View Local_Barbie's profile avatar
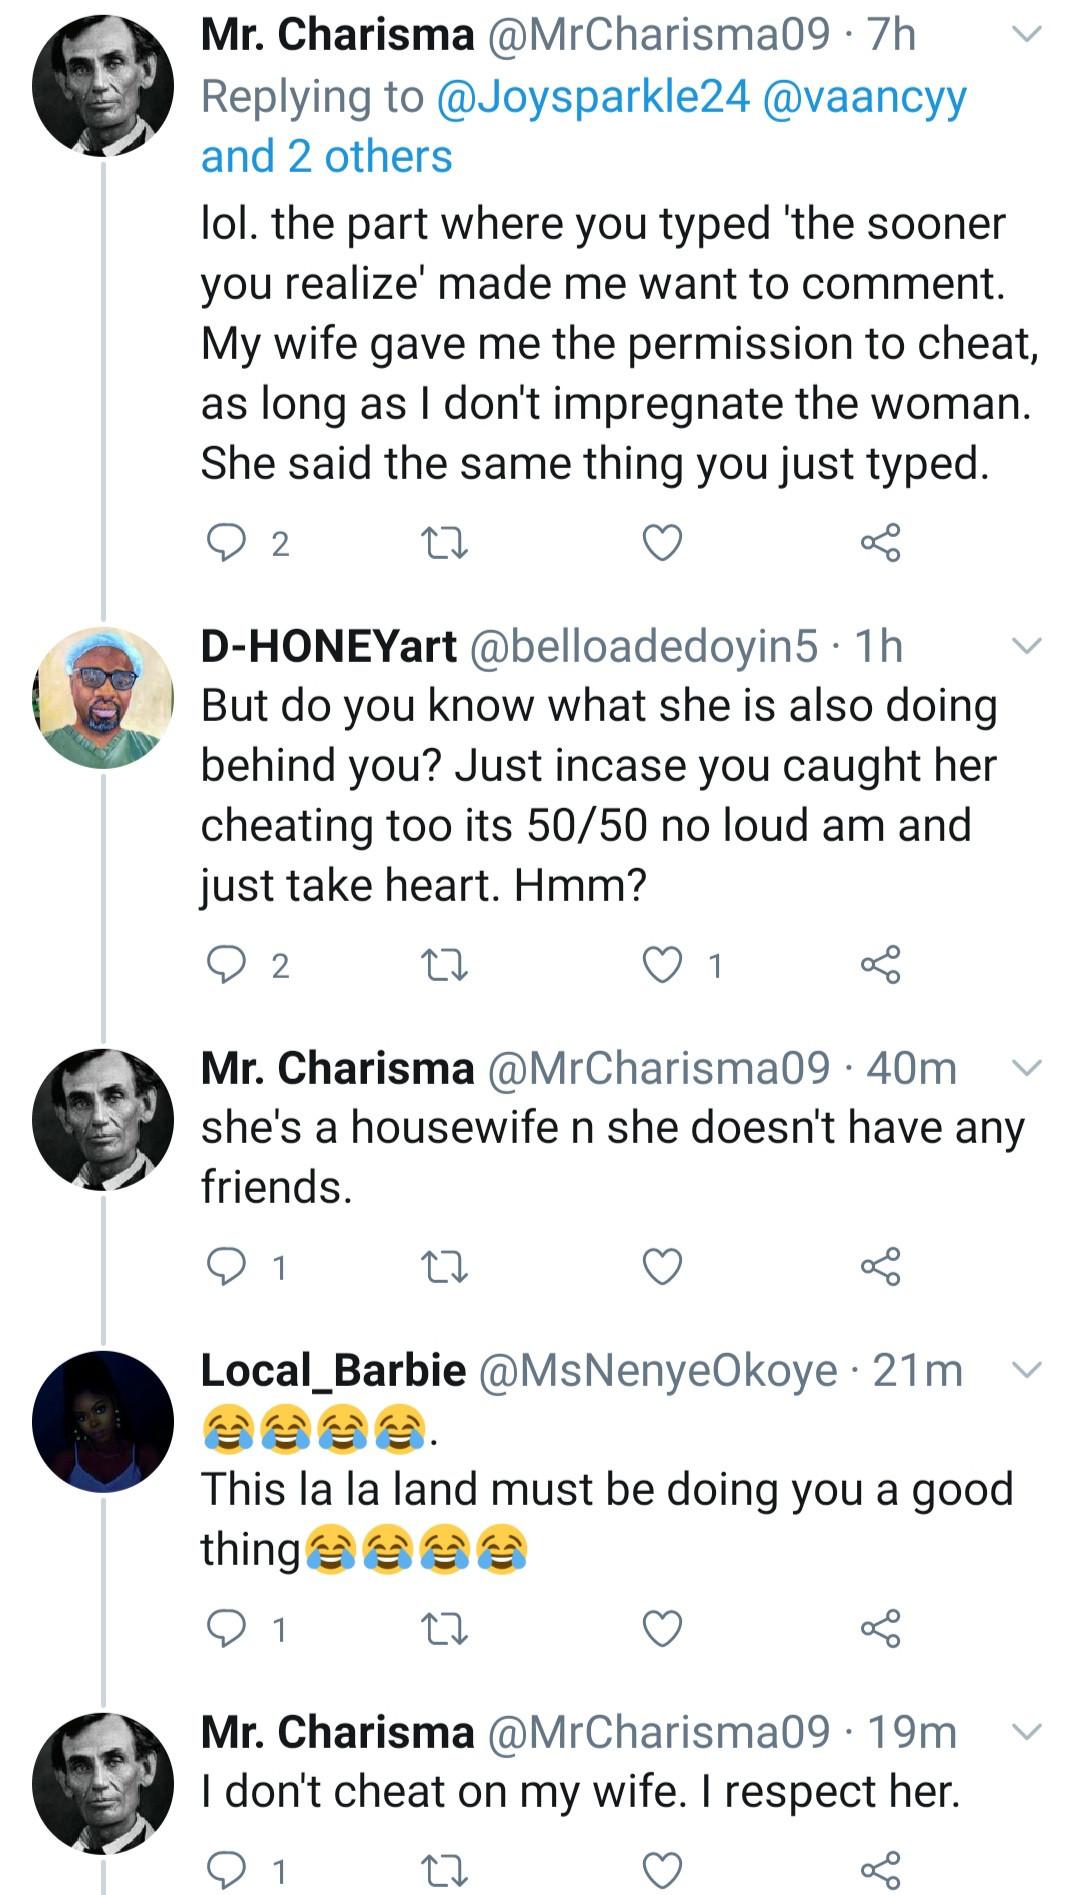The height and width of the screenshot is (1895, 1080). click(x=103, y=1421)
